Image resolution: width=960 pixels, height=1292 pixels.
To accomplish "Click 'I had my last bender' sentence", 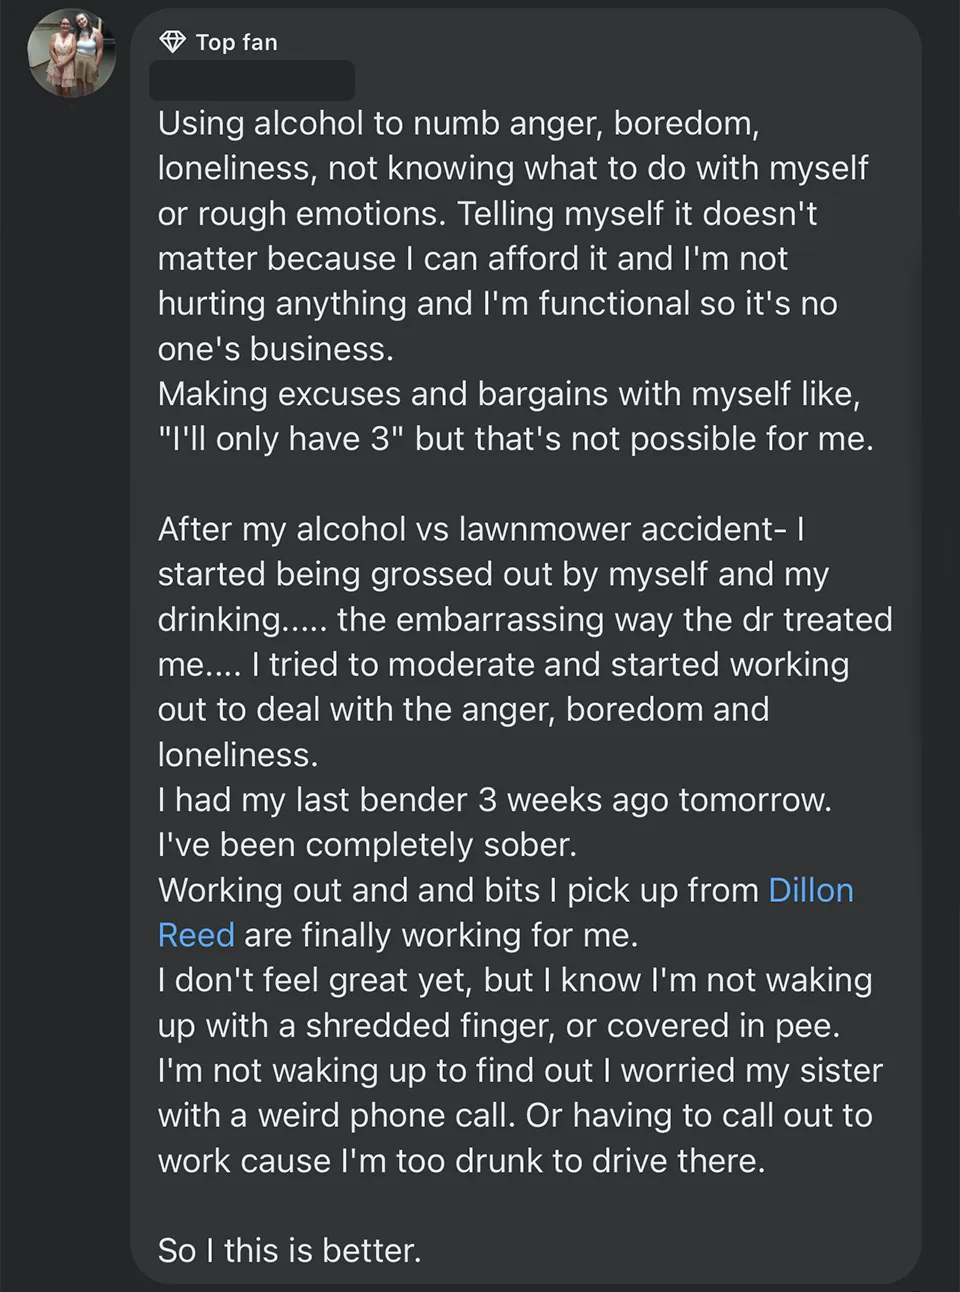I will pyautogui.click(x=494, y=800).
